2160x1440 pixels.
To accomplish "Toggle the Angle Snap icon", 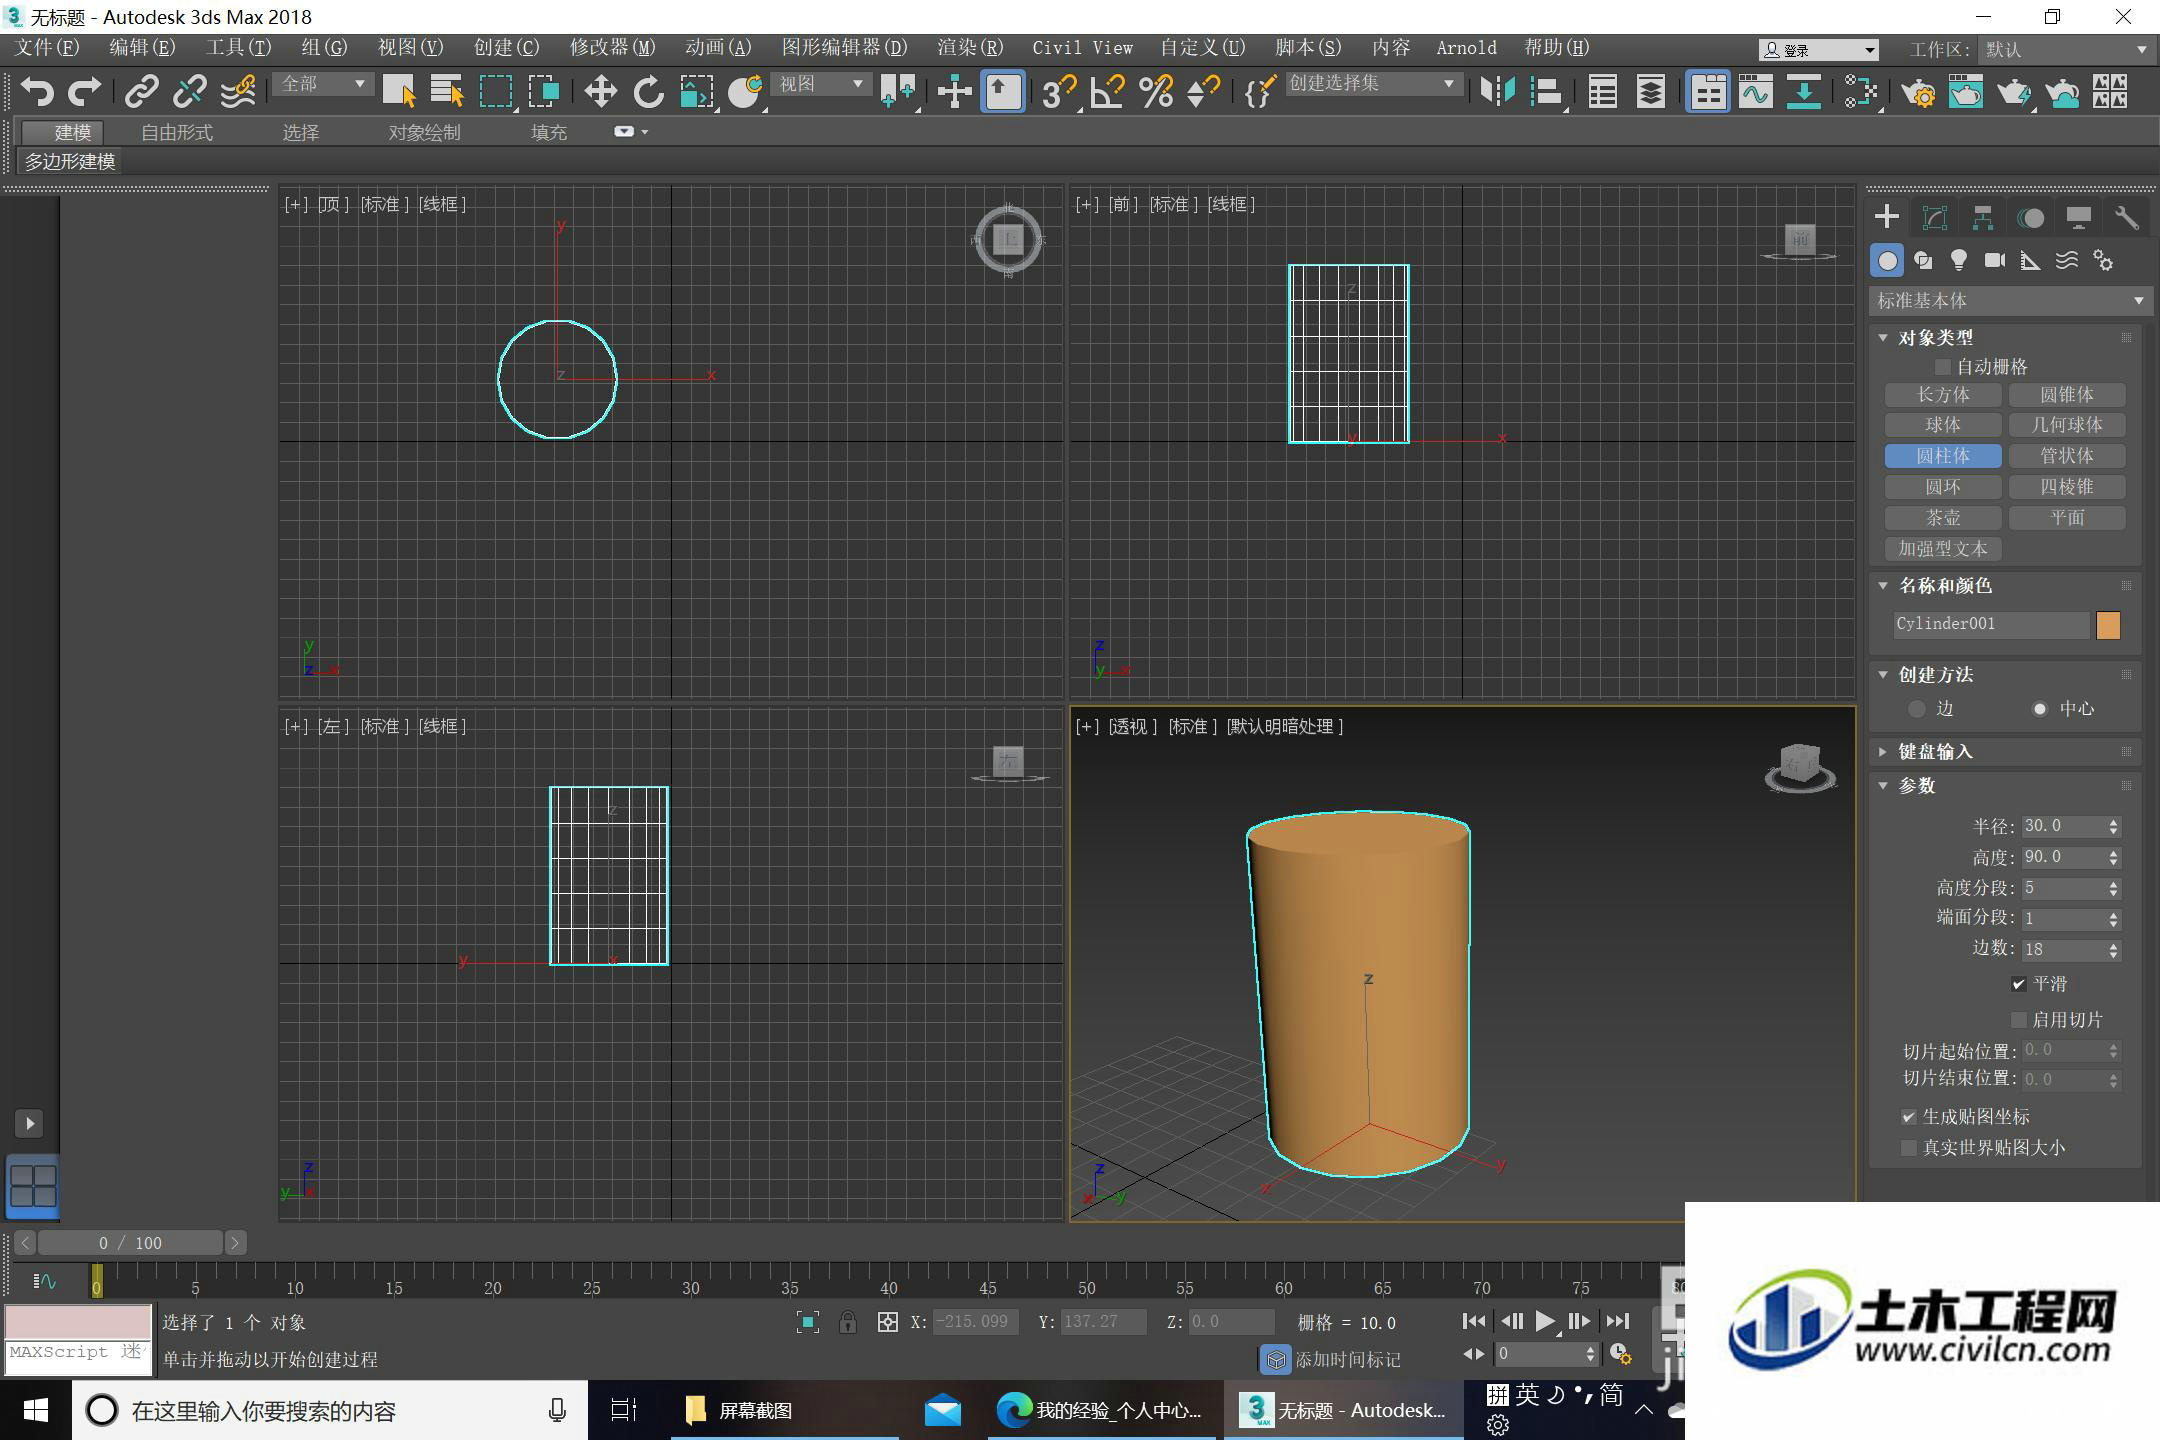I will [x=1107, y=92].
